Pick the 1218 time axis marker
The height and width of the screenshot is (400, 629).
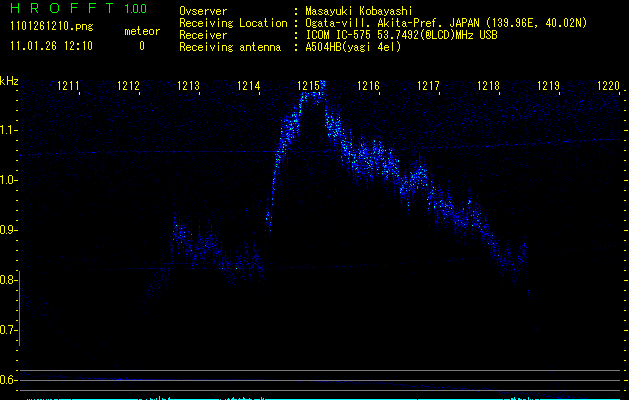[489, 87]
